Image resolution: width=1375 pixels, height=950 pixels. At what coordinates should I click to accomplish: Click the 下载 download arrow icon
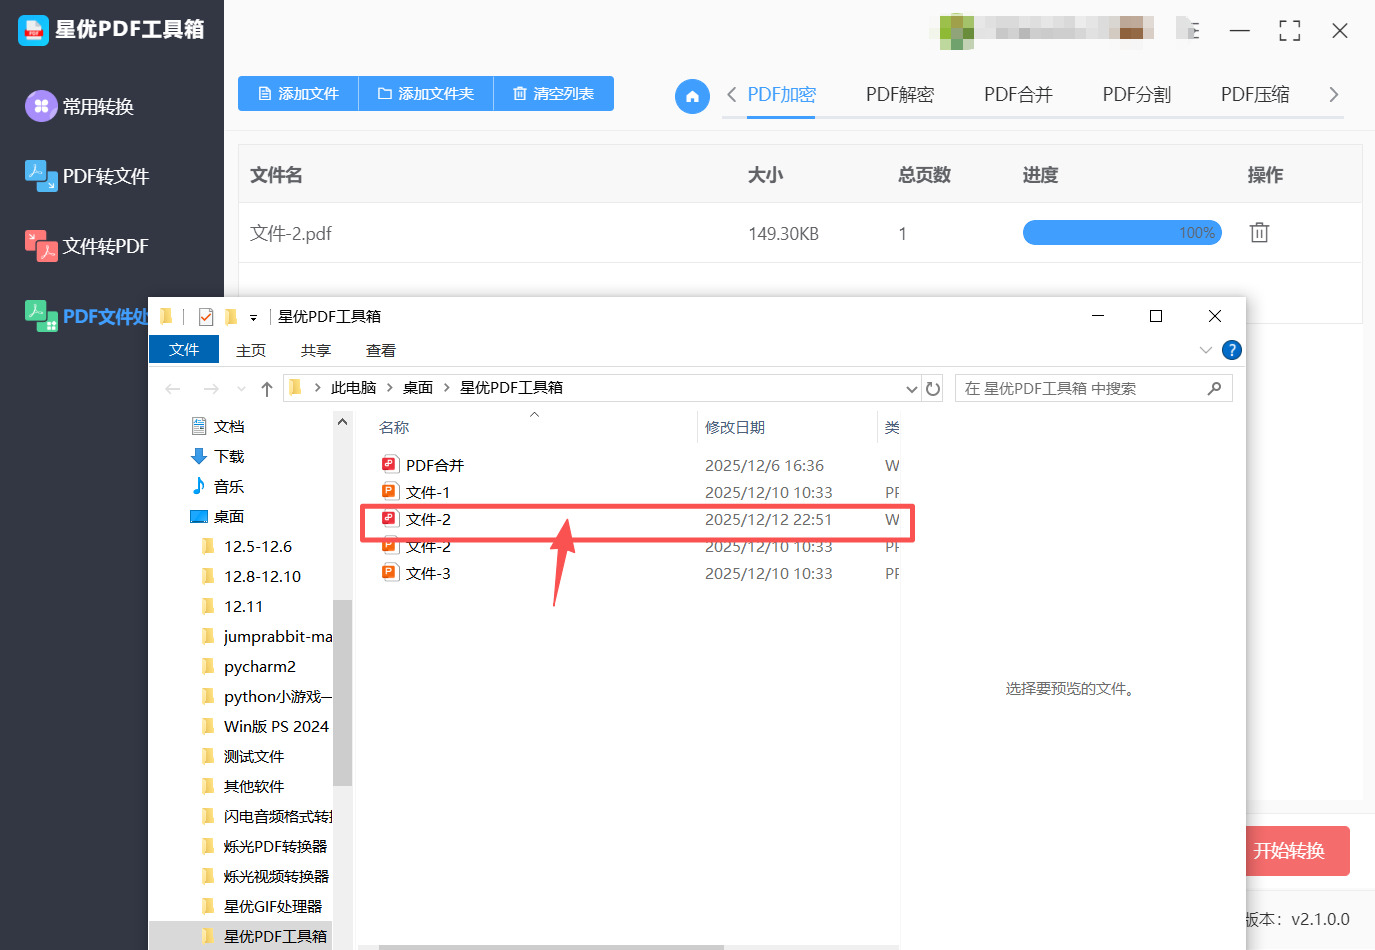click(x=199, y=456)
